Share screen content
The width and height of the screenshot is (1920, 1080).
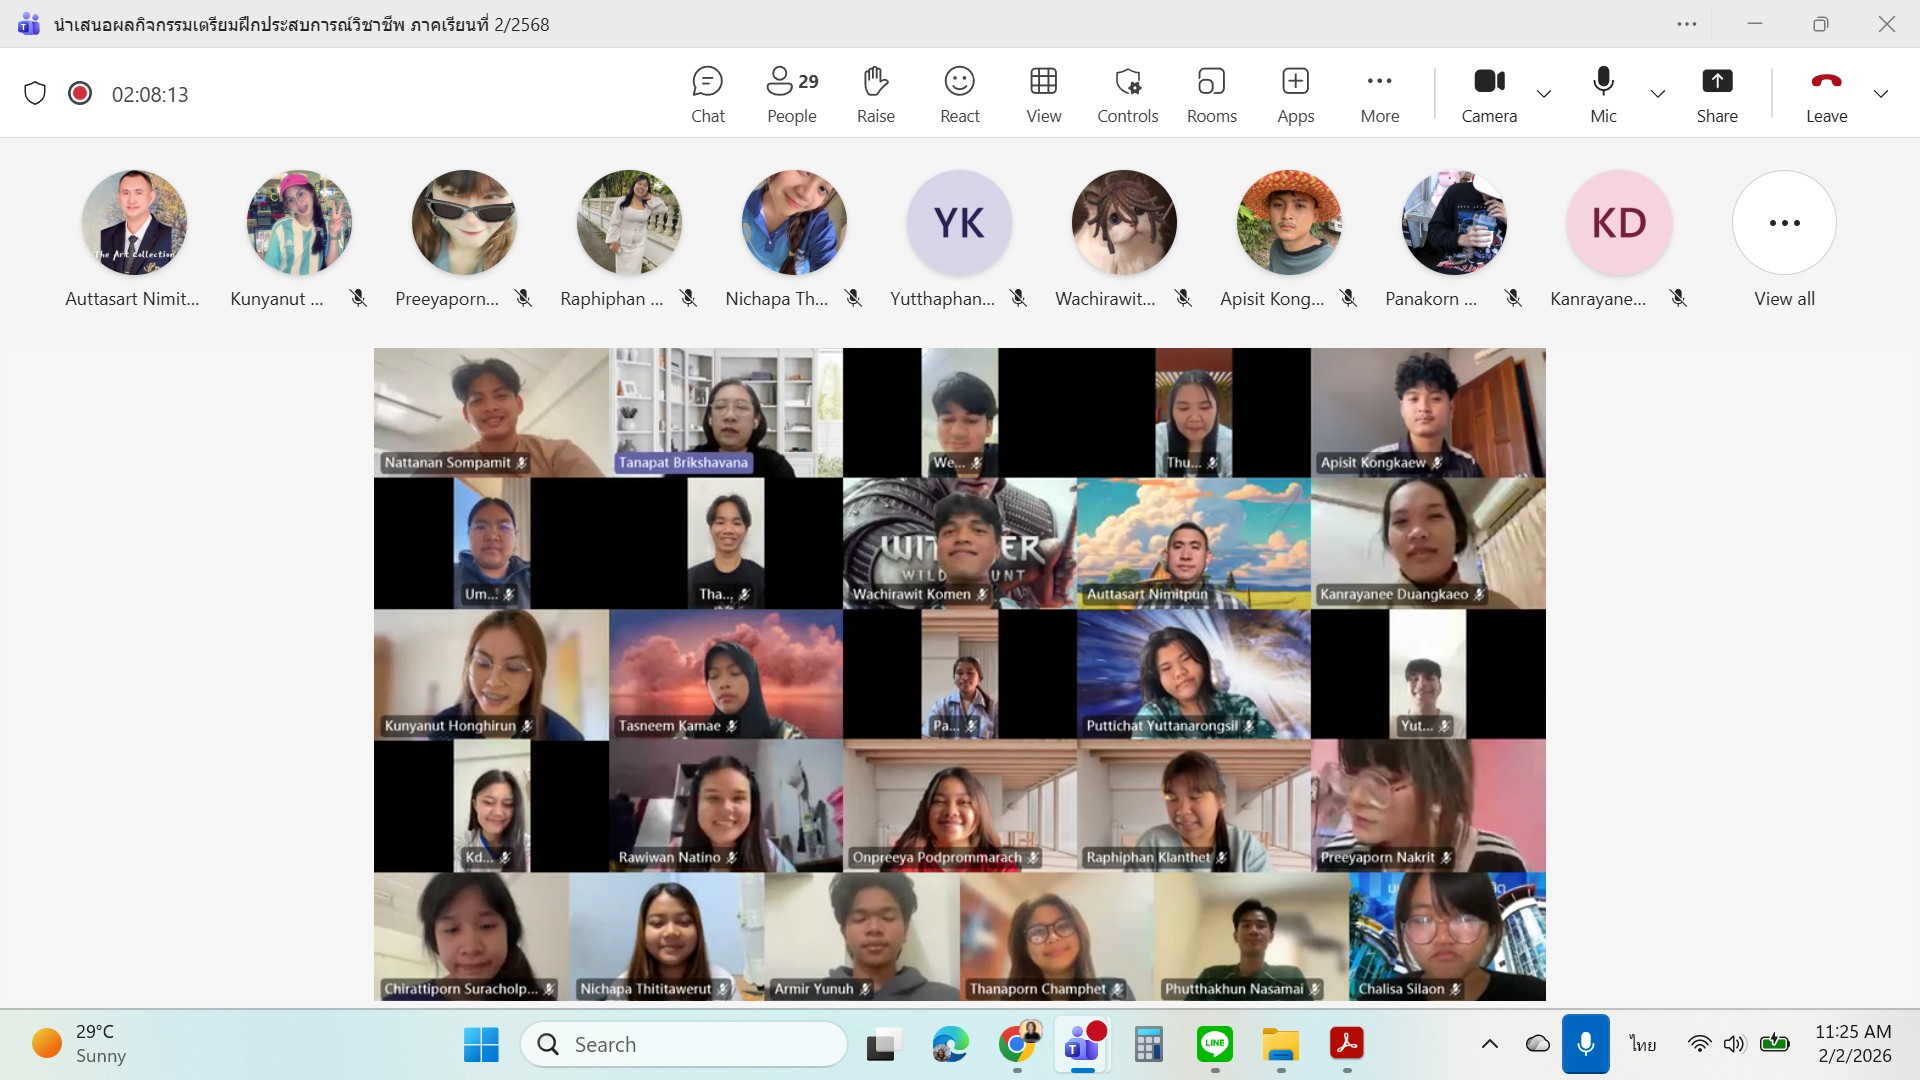[1716, 94]
